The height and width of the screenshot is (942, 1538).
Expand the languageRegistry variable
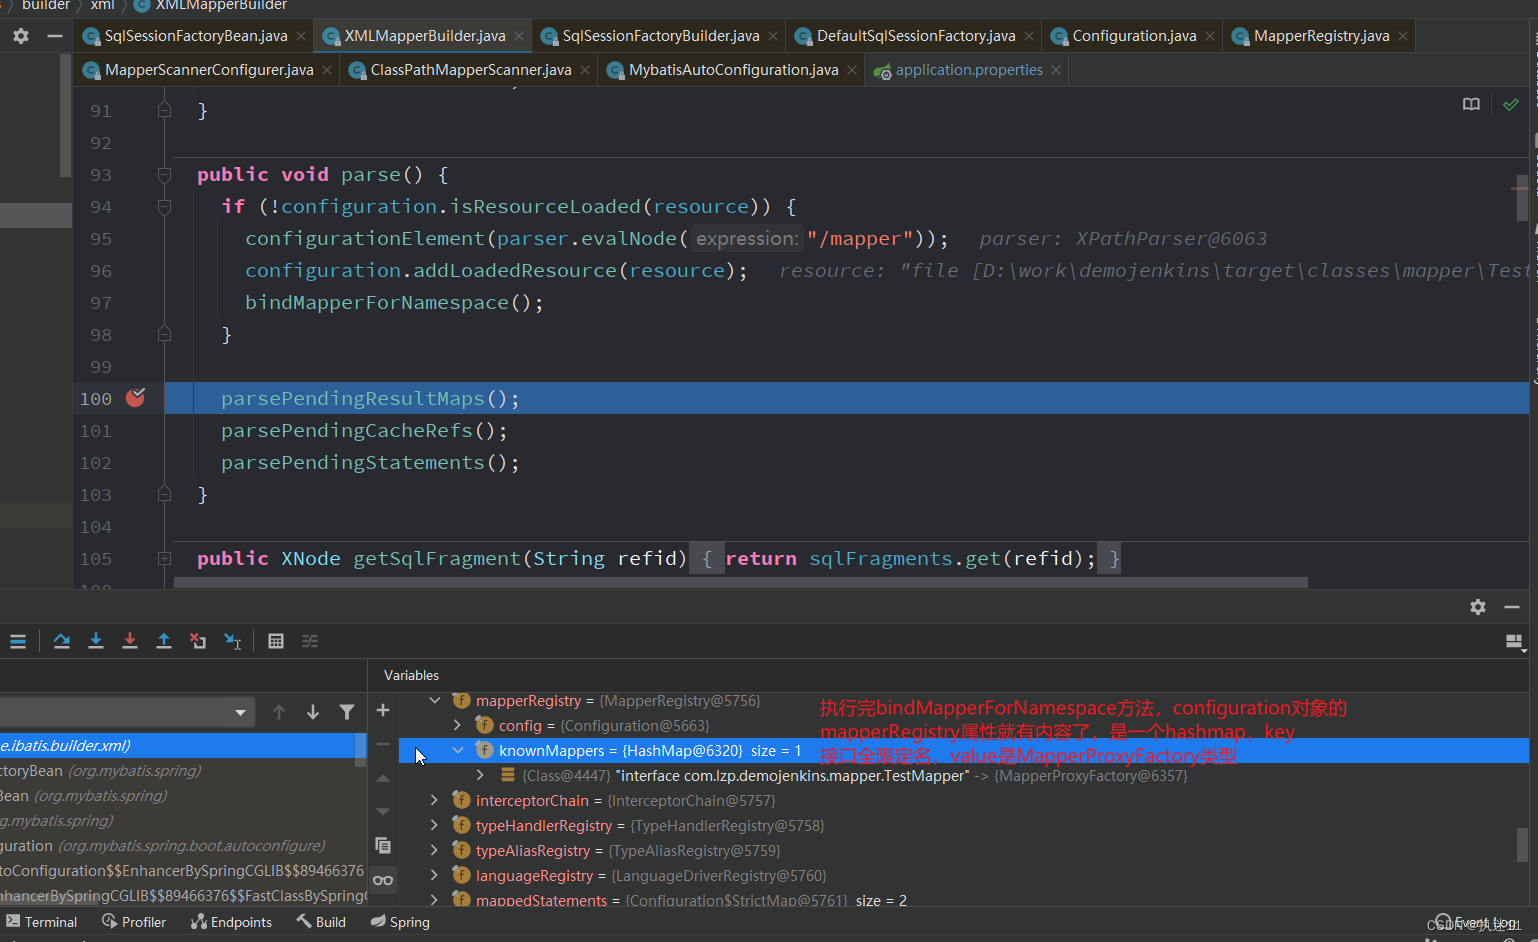pyautogui.click(x=434, y=875)
